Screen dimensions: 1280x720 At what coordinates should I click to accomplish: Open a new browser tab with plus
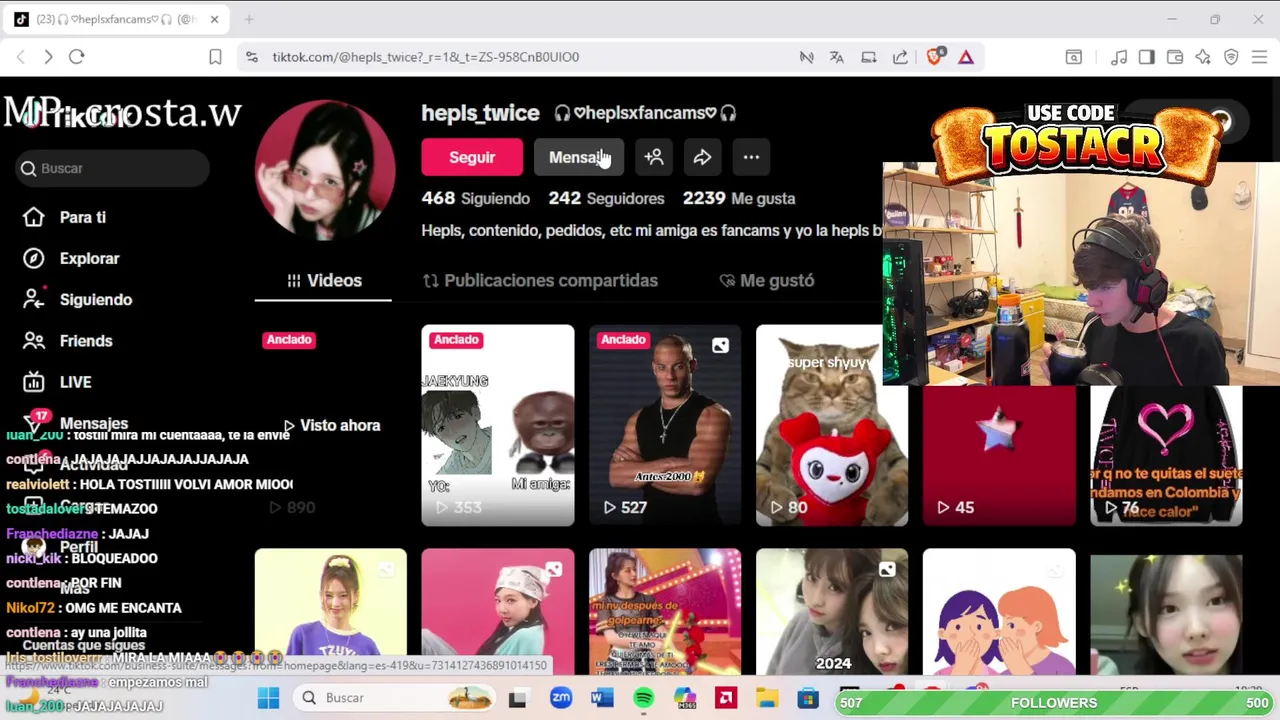tap(249, 19)
